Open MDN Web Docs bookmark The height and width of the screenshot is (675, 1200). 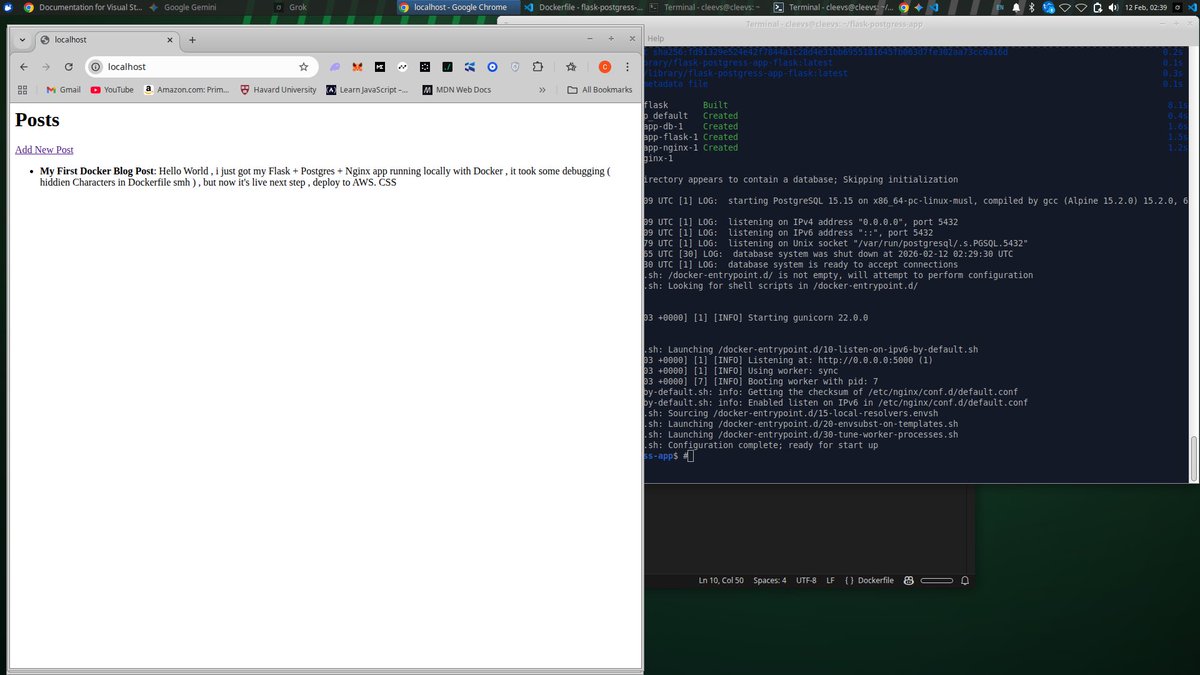[x=457, y=89]
